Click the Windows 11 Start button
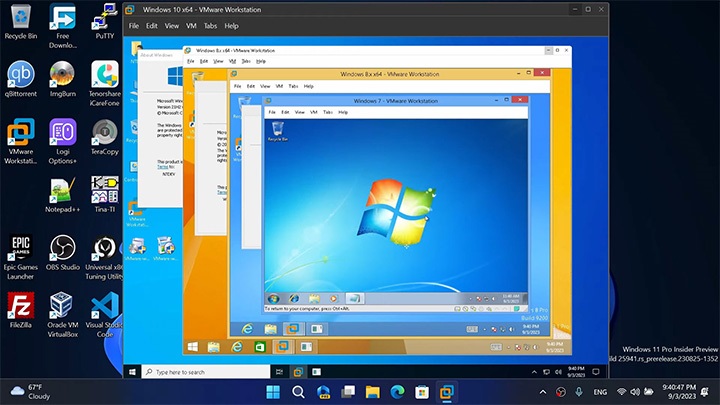720x405 pixels. point(273,391)
